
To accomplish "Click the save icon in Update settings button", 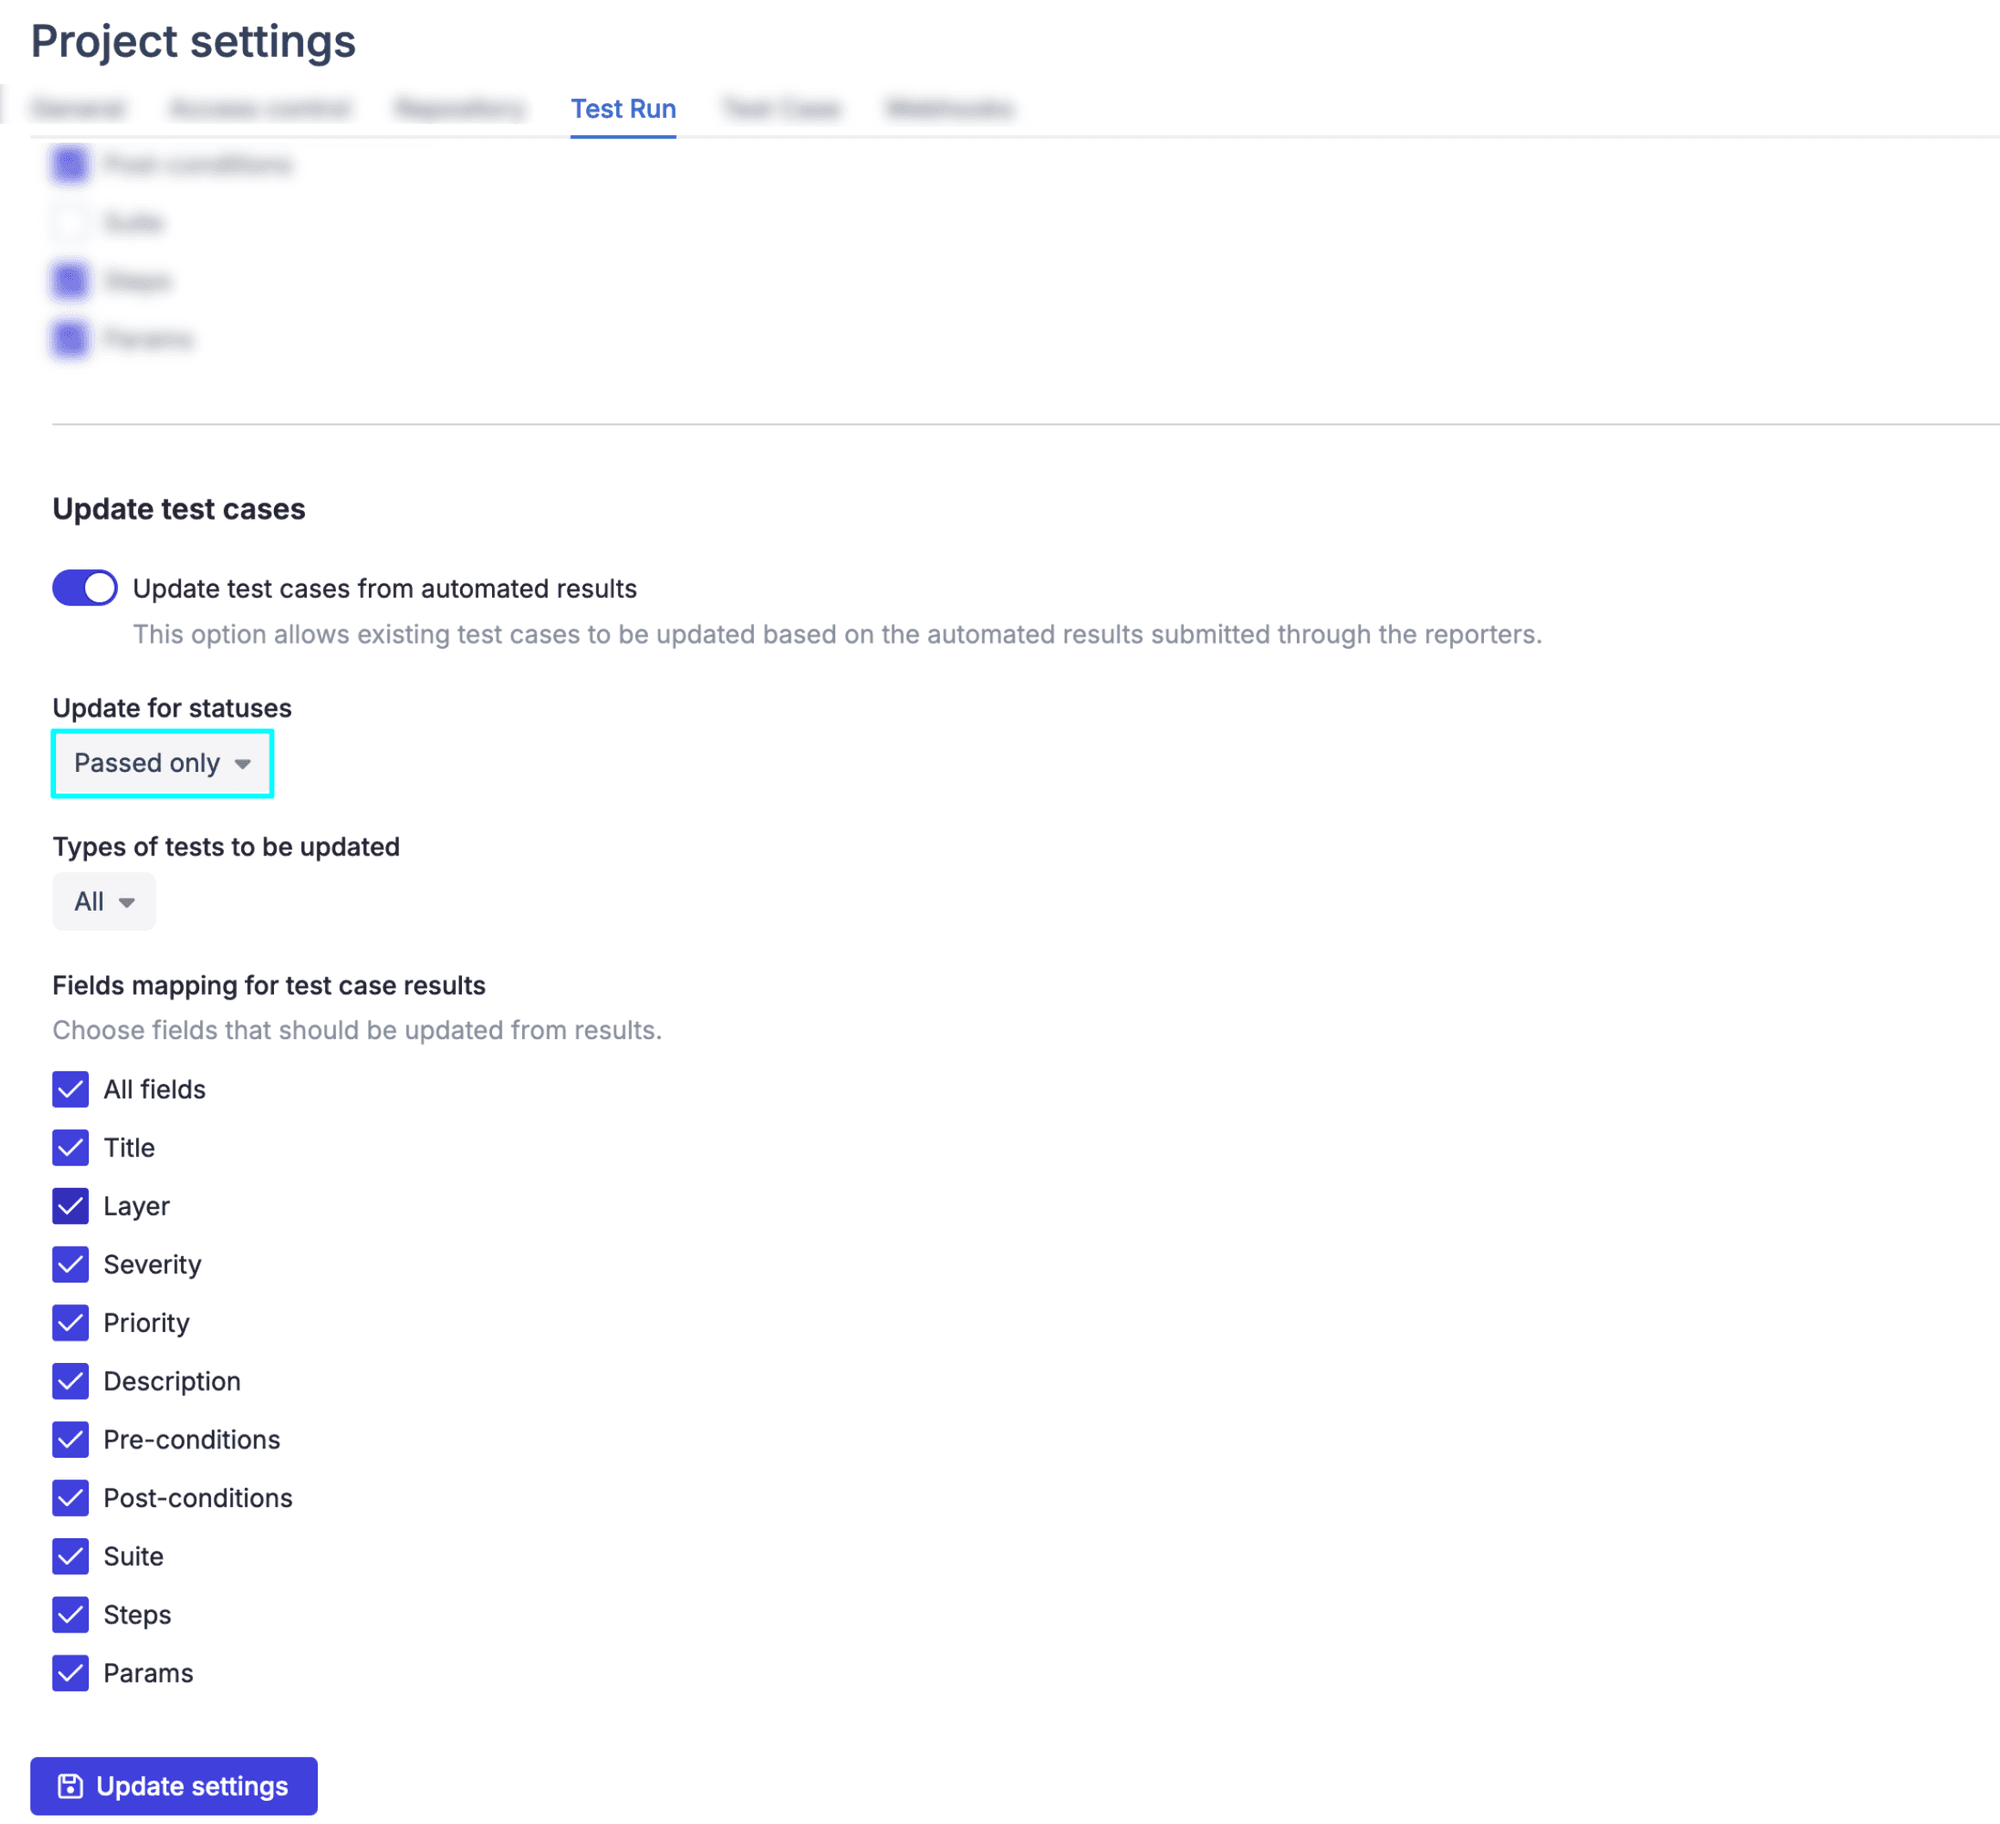I will click(x=70, y=1785).
